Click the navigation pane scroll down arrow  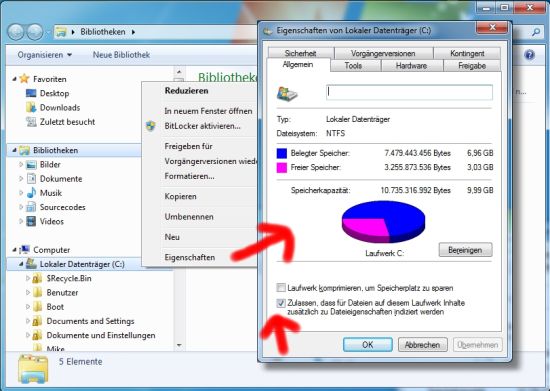[179, 345]
